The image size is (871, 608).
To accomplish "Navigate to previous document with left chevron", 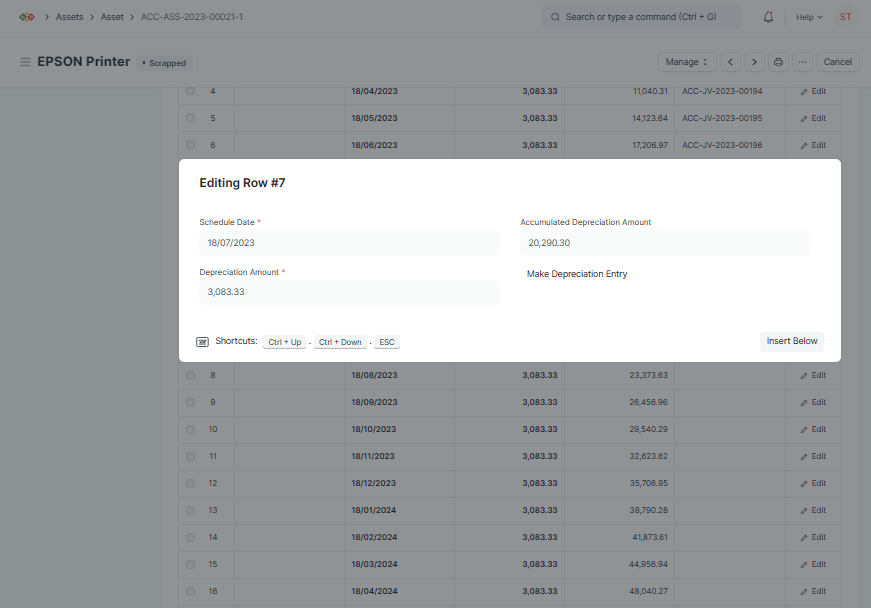I will pyautogui.click(x=730, y=61).
